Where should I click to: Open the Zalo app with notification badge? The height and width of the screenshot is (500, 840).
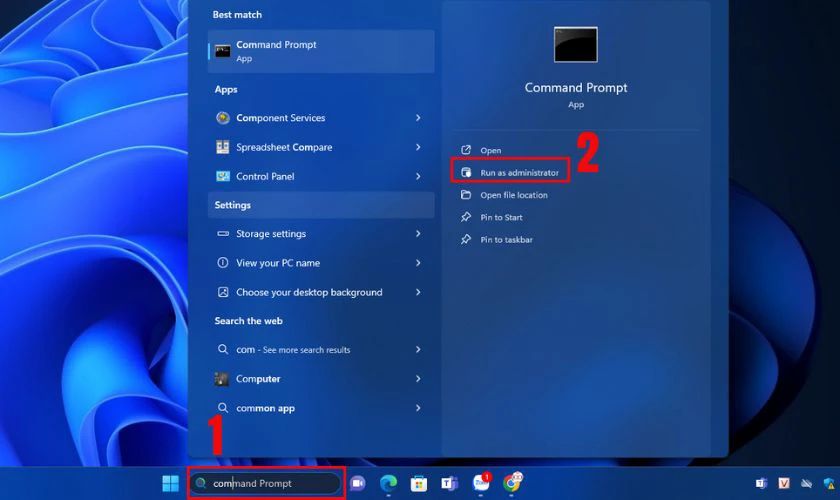pos(481,482)
